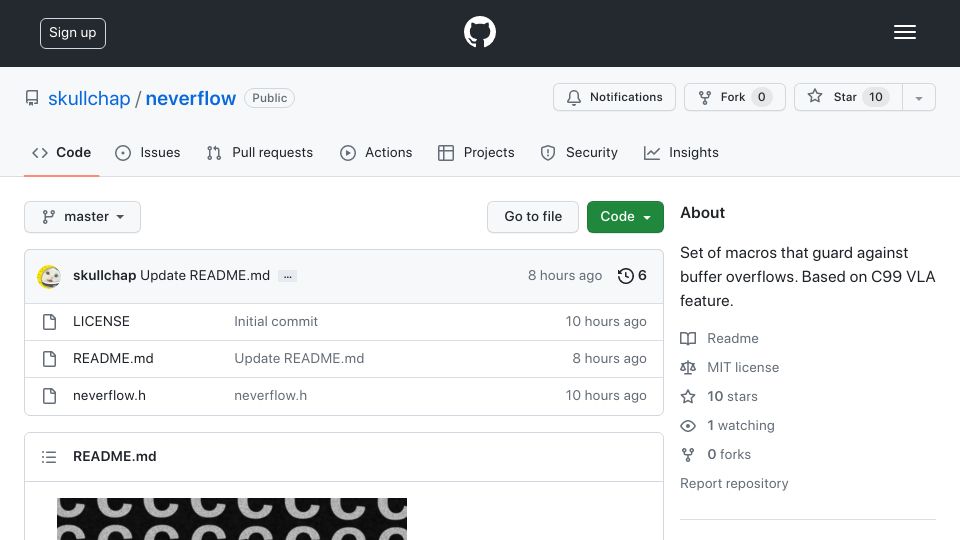This screenshot has height=540, width=960.
Task: Click the repository icon beside skullchap
Action: (32, 98)
